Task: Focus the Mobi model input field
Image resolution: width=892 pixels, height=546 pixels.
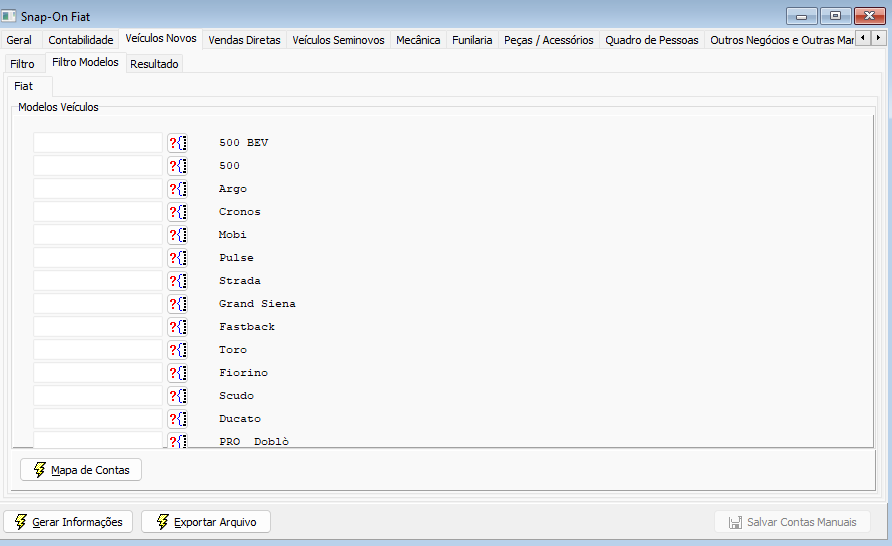Action: pyautogui.click(x=98, y=235)
